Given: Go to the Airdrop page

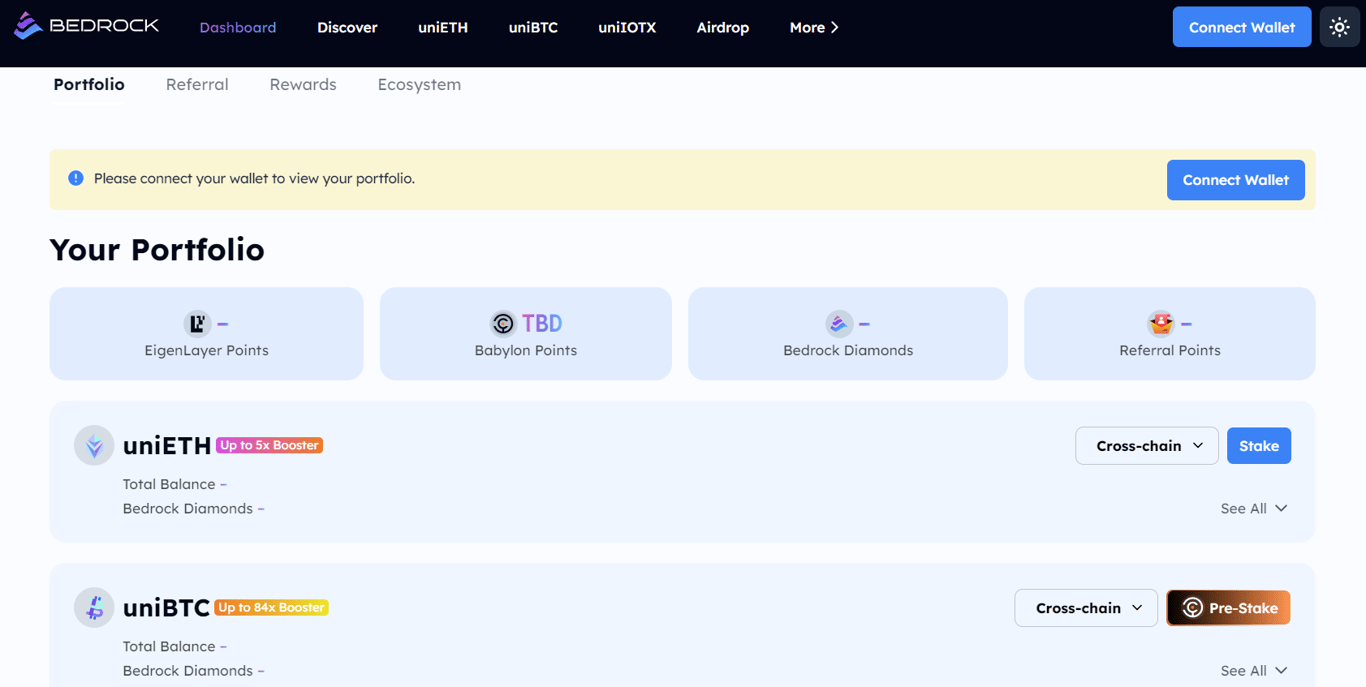Looking at the screenshot, I should pyautogui.click(x=723, y=27).
